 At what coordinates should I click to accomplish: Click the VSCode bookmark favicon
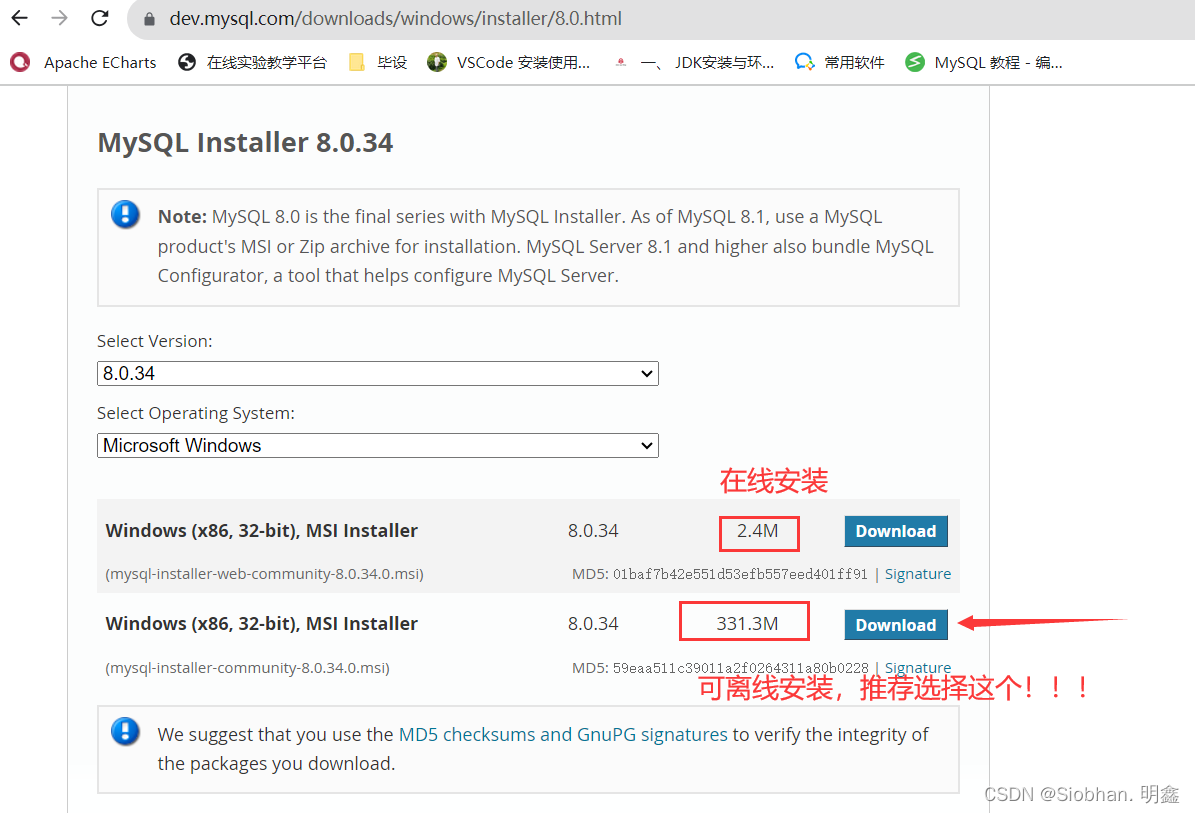click(437, 62)
